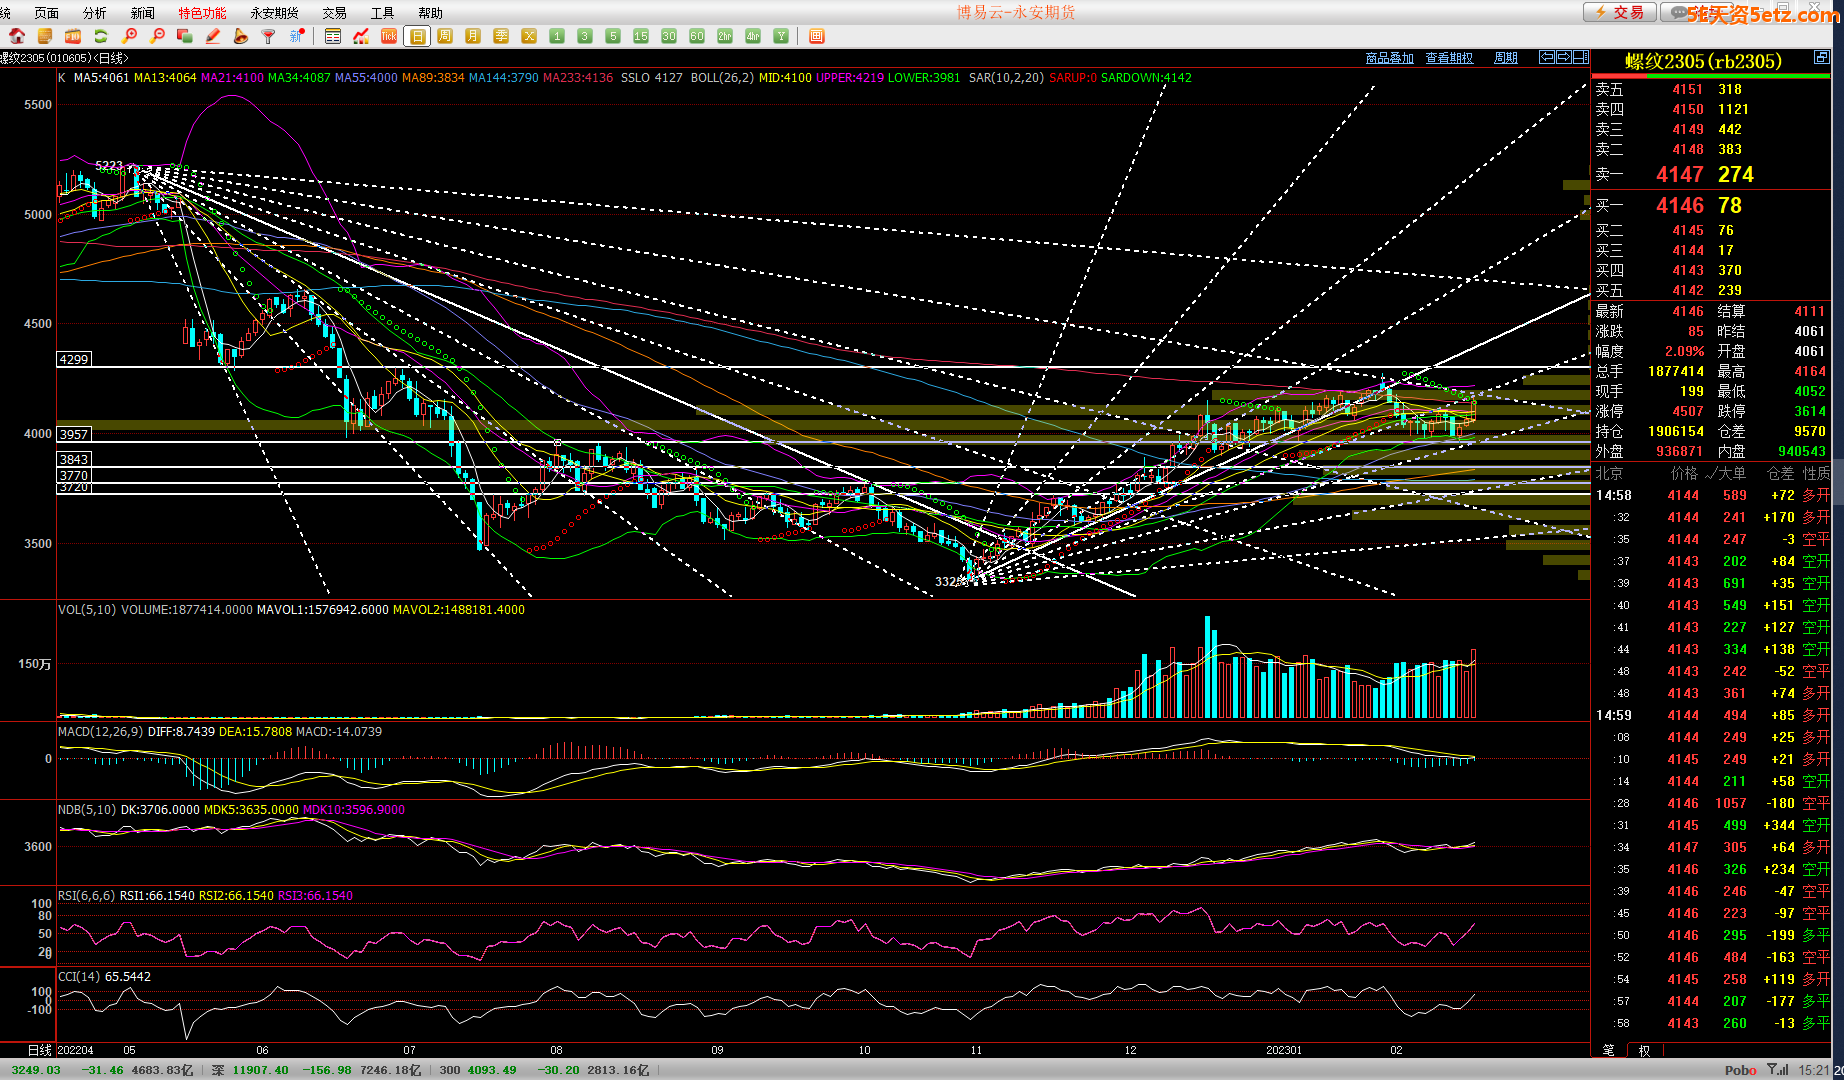Open the 新闻 menu
The image size is (1844, 1080).
(x=143, y=13)
